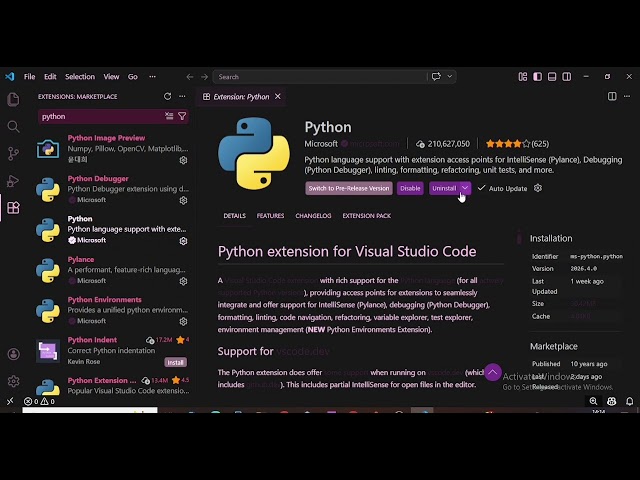Toggle Auto Update checkbox
The height and width of the screenshot is (480, 640).
click(482, 188)
